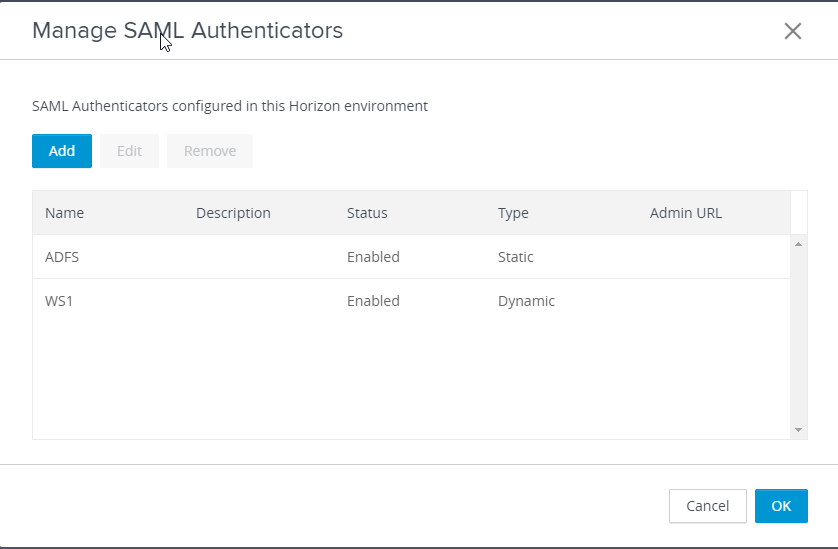Sort by the Description column header
Image resolution: width=838 pixels, height=549 pixels.
(x=233, y=213)
